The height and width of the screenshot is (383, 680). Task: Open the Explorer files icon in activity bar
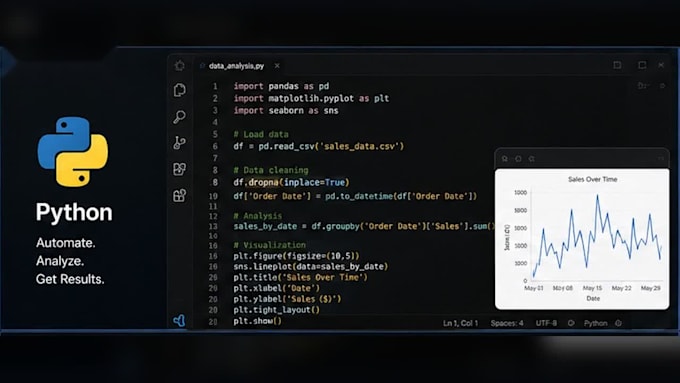tap(180, 90)
